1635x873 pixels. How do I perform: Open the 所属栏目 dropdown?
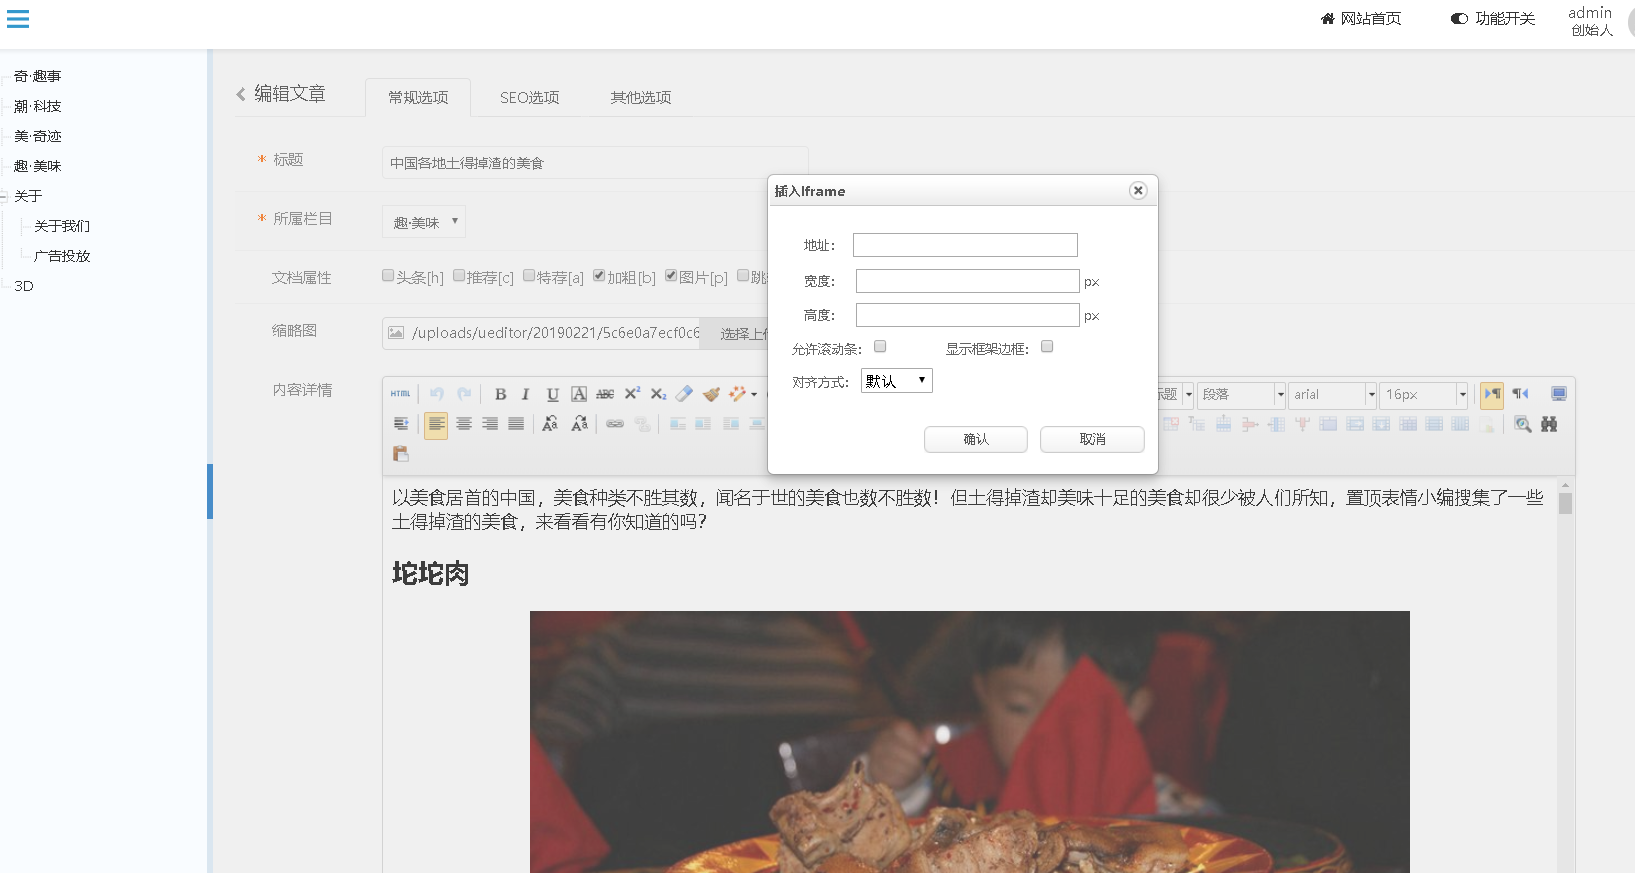[x=424, y=222]
